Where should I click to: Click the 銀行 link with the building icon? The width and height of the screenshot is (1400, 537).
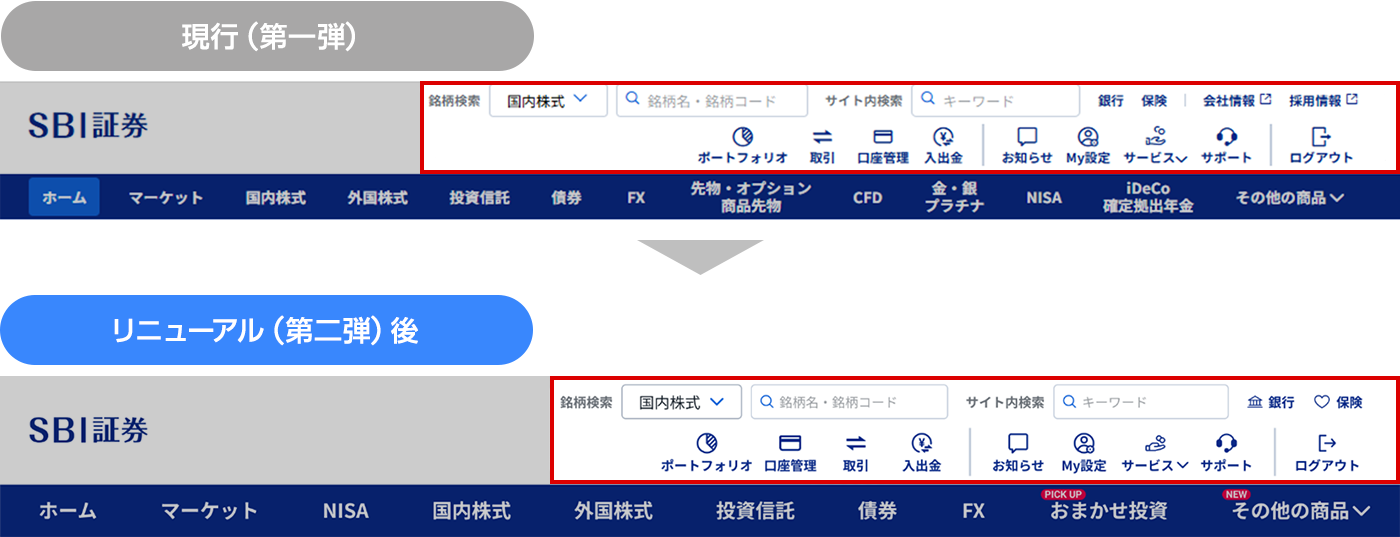pos(1271,402)
